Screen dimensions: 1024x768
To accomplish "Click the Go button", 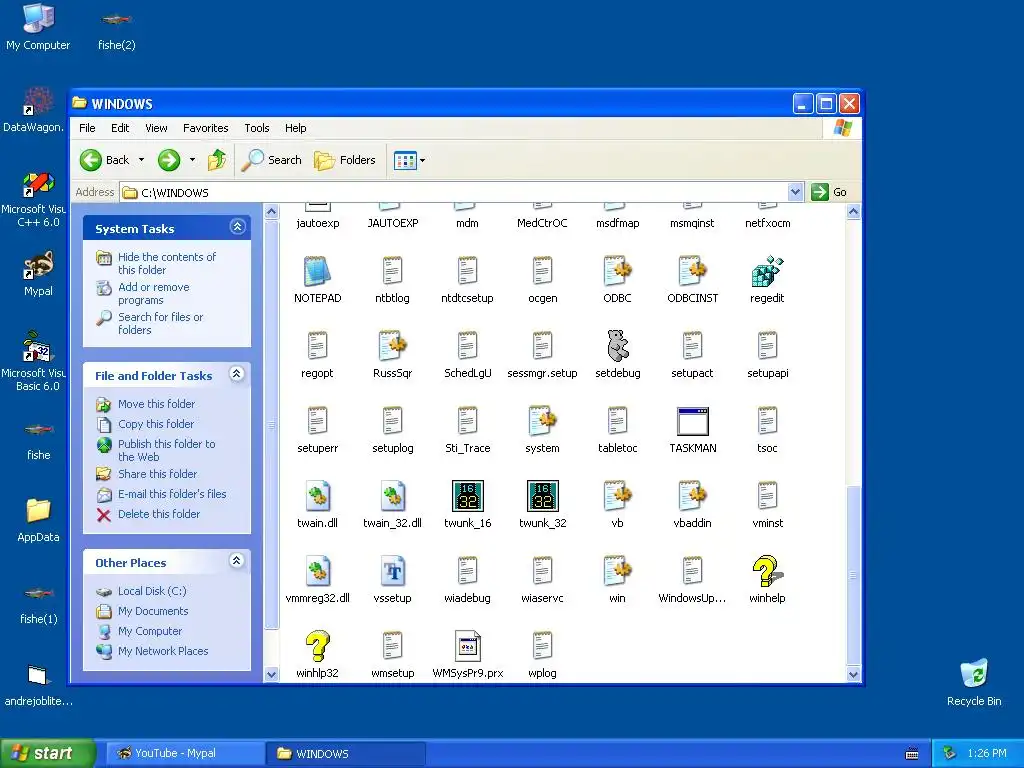I will 829,192.
